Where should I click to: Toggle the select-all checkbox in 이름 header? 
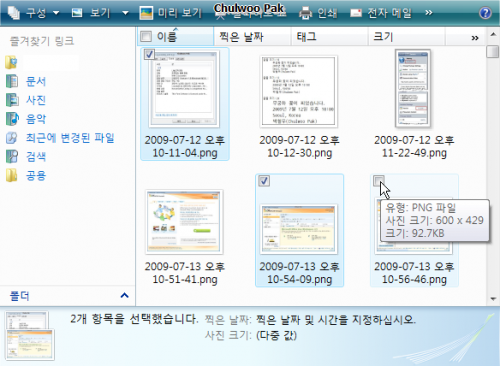[146, 36]
